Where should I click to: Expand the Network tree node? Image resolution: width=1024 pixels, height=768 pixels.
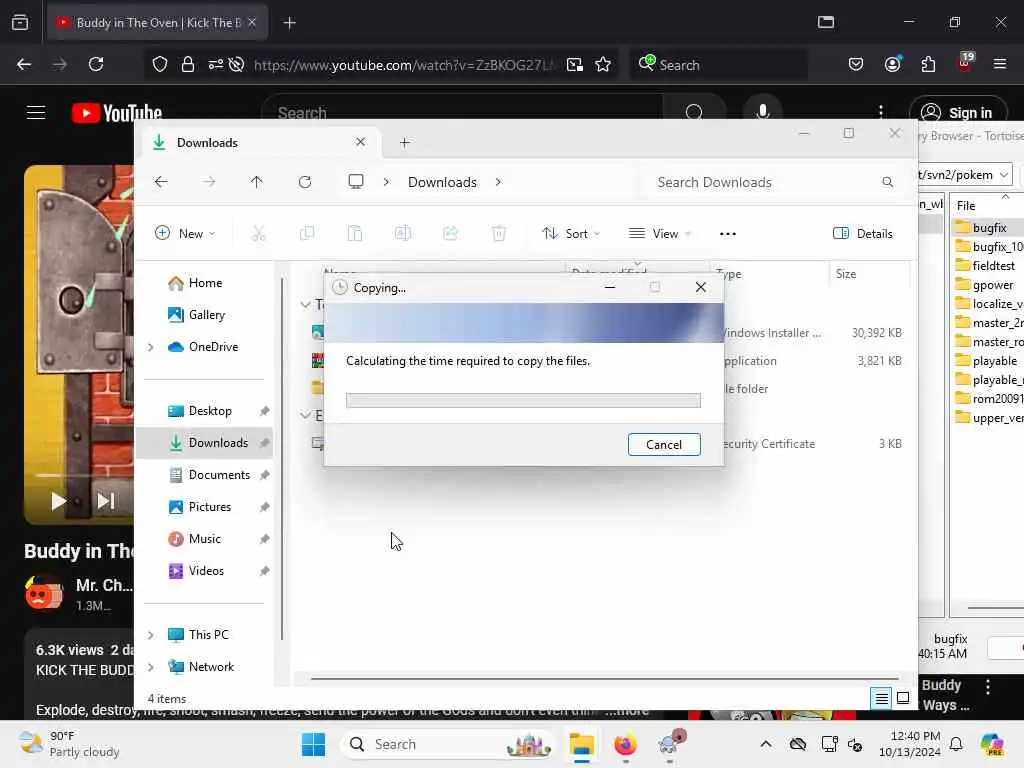[x=151, y=667]
